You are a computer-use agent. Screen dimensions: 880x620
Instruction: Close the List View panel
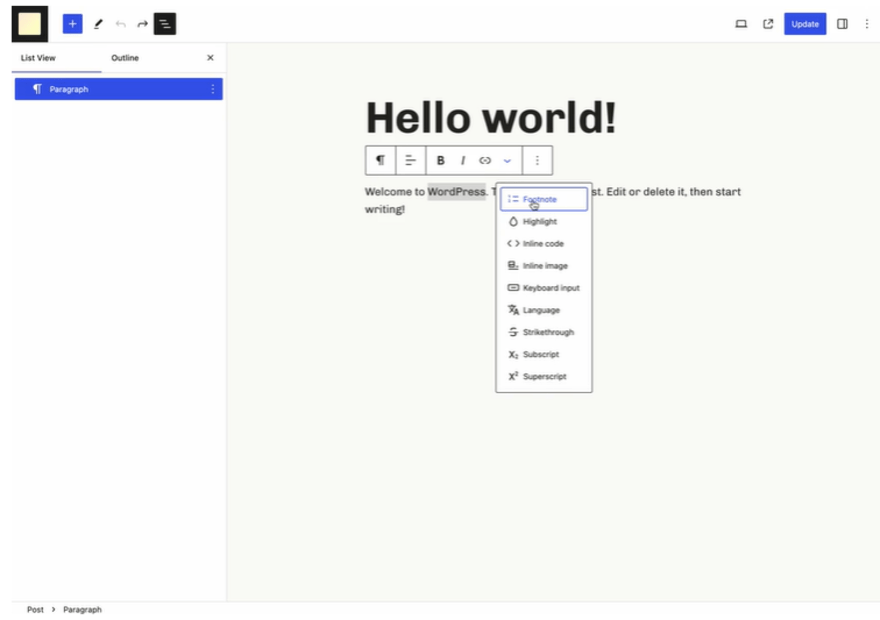point(210,58)
